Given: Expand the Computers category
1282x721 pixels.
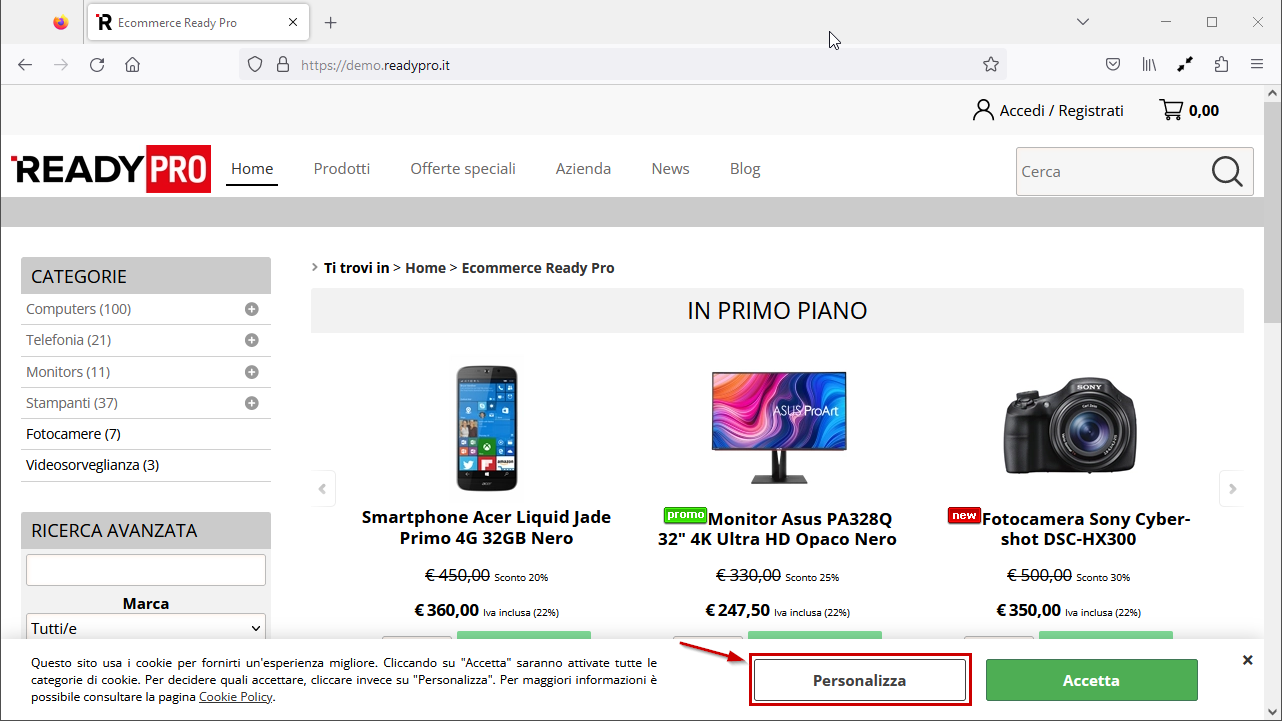Looking at the screenshot, I should pos(252,309).
